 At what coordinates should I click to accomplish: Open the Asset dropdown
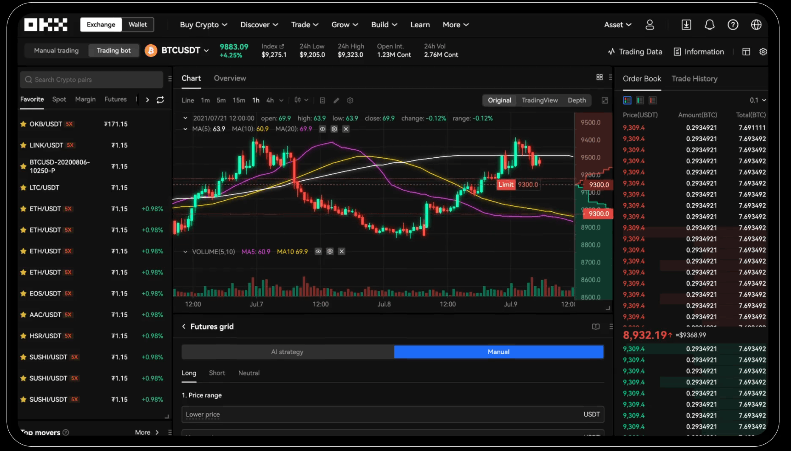tap(617, 24)
